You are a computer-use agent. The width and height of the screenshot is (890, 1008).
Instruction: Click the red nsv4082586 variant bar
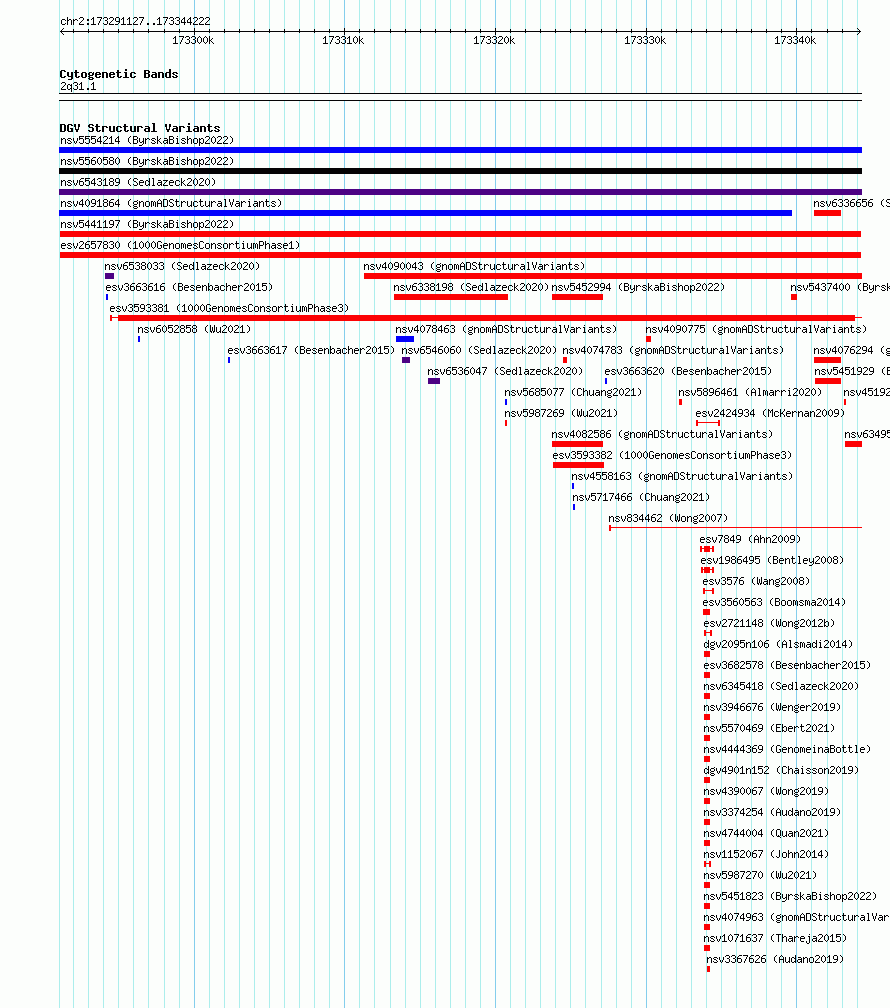[577, 444]
